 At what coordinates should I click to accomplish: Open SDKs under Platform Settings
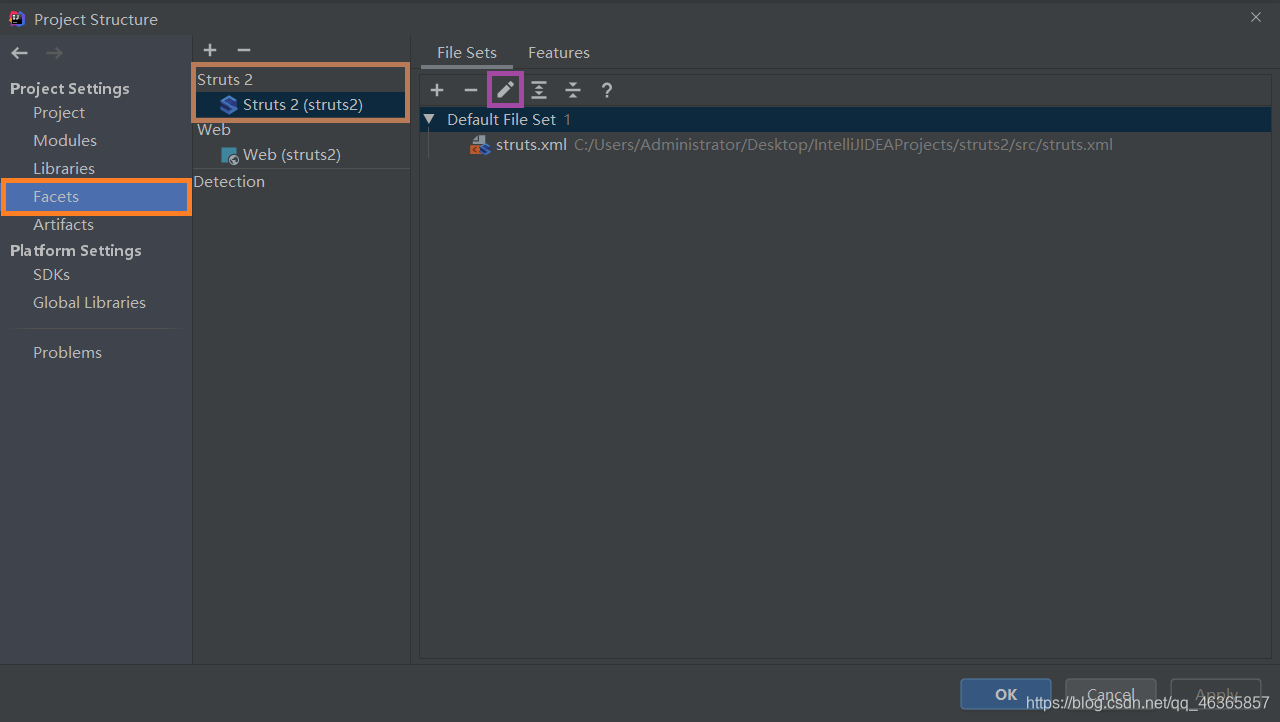point(51,275)
